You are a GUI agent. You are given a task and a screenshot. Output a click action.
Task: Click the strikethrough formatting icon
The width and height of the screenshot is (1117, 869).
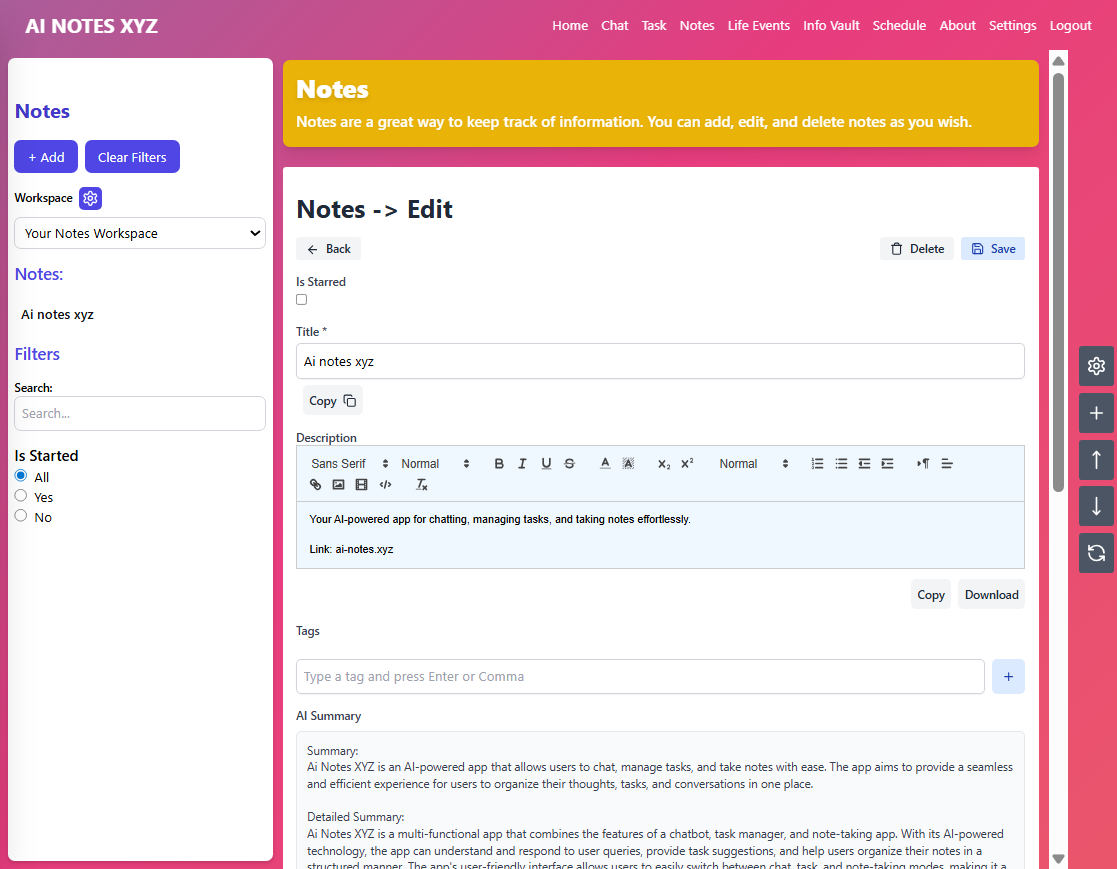point(569,464)
